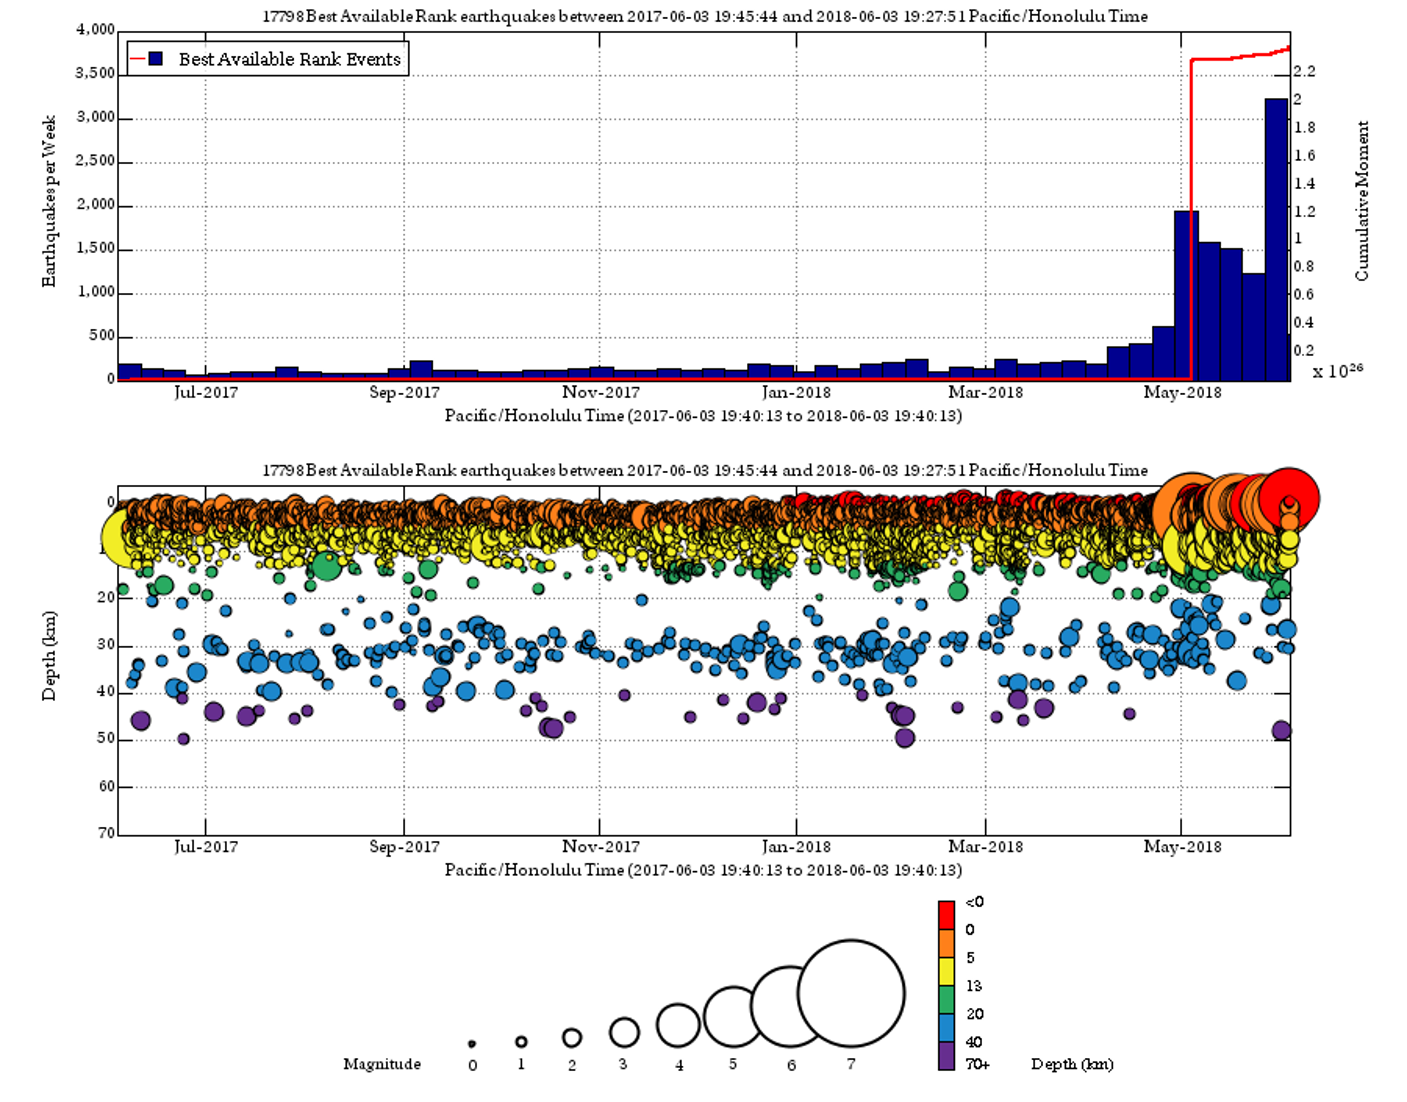Click the magnitude 7 circle in the legend
The height and width of the screenshot is (1102, 1407).
coord(851,994)
